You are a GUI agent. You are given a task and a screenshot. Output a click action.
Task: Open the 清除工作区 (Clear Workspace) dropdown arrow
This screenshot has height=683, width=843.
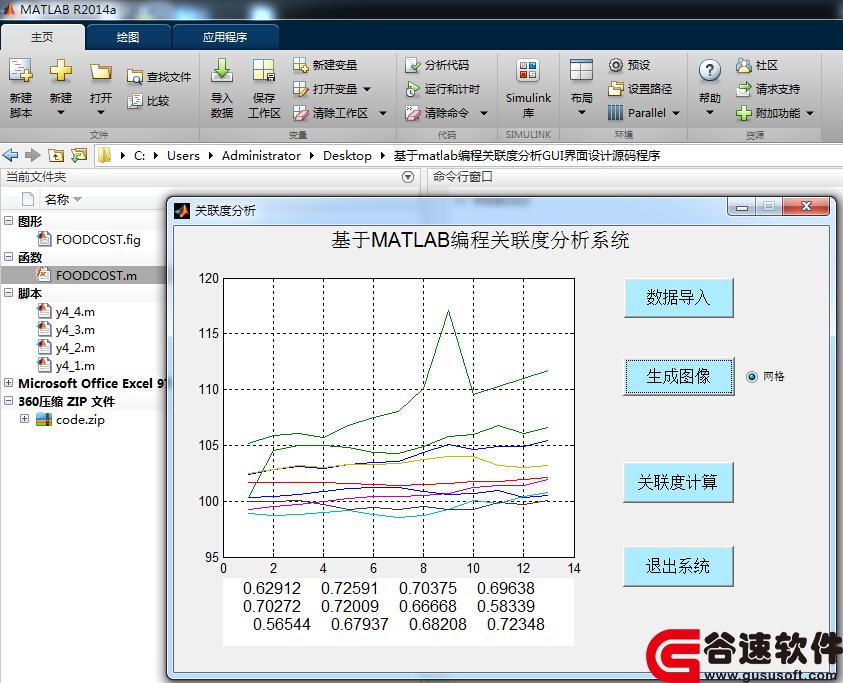pos(383,113)
